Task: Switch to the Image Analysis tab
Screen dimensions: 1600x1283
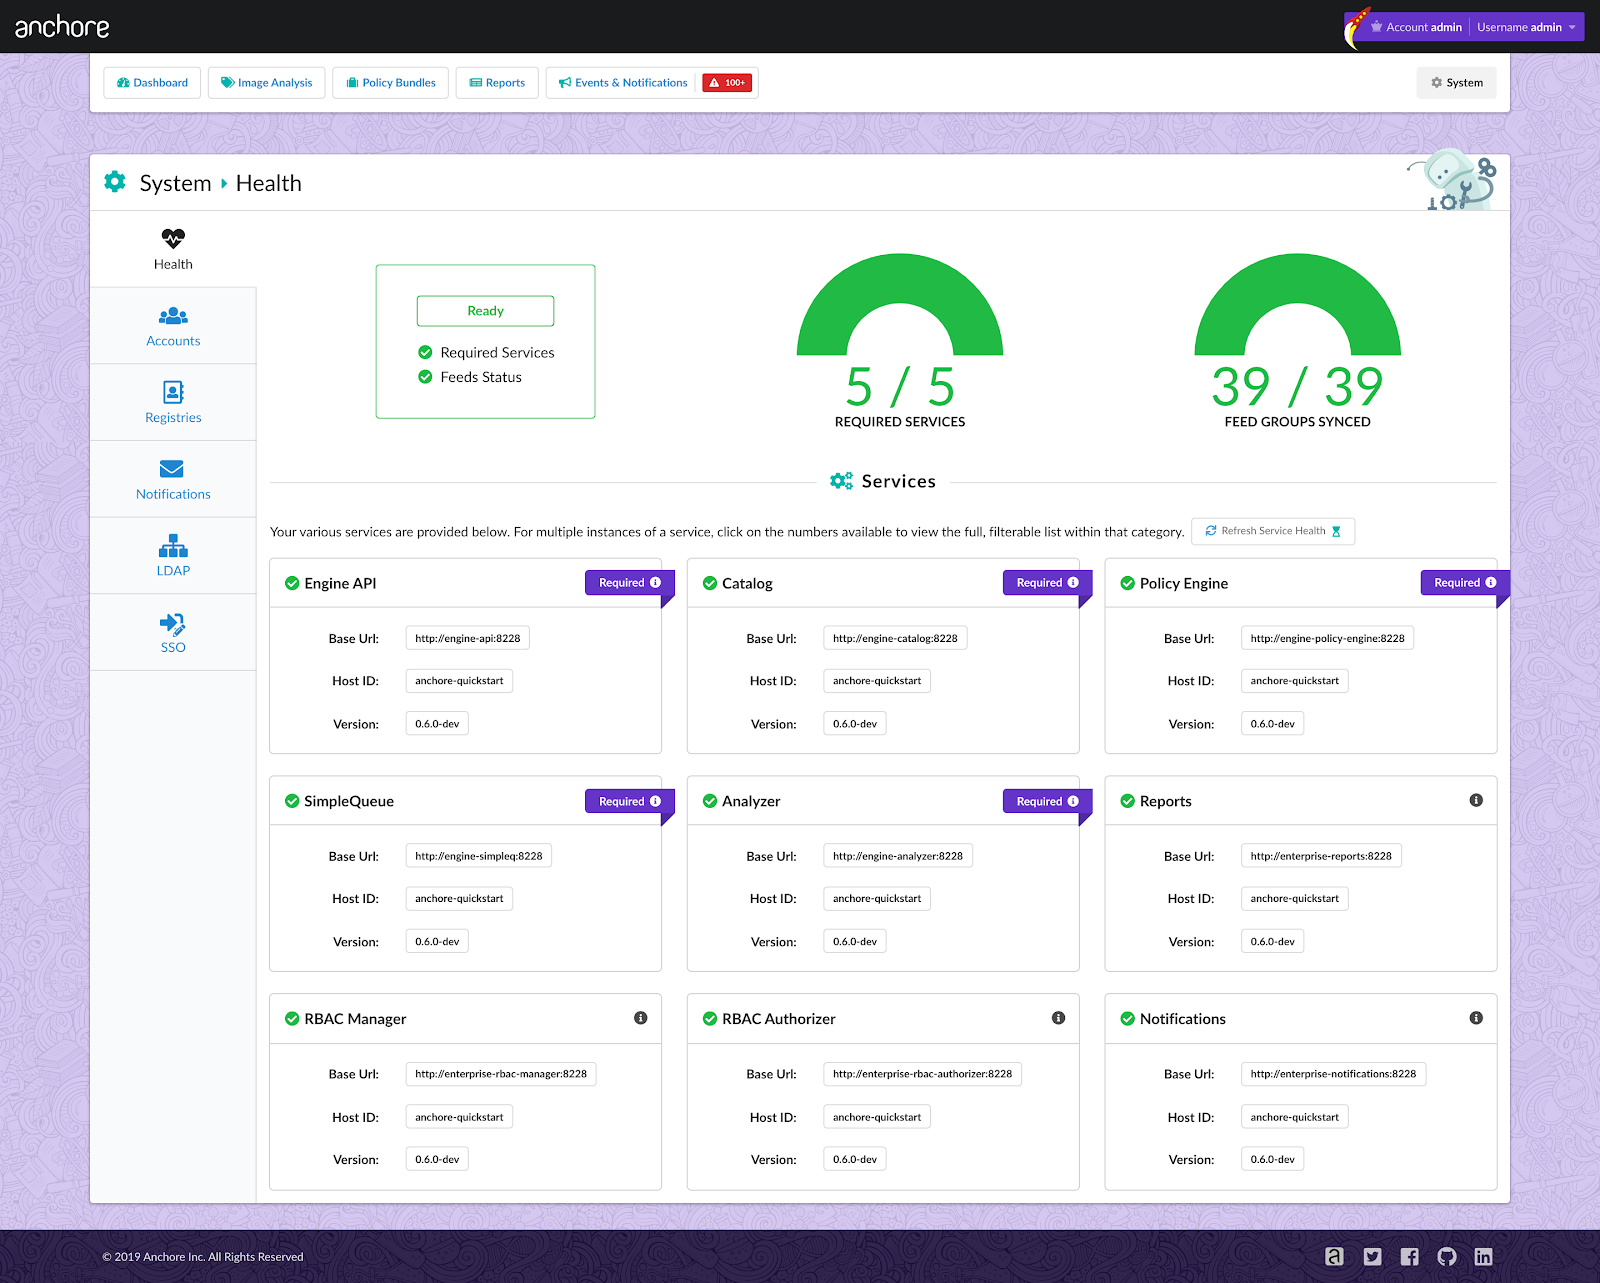Action: 266,82
